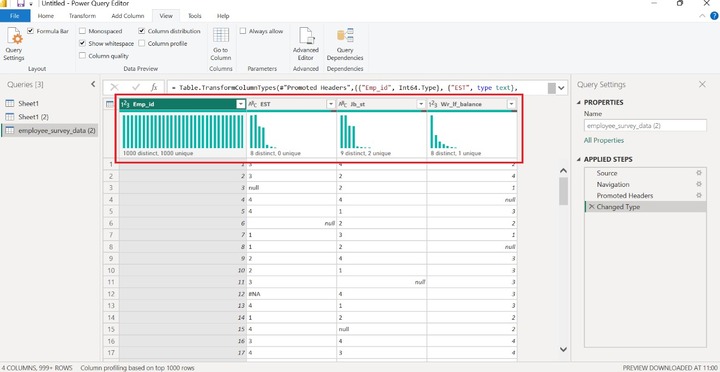Open Navigation step settings gear

tap(699, 184)
